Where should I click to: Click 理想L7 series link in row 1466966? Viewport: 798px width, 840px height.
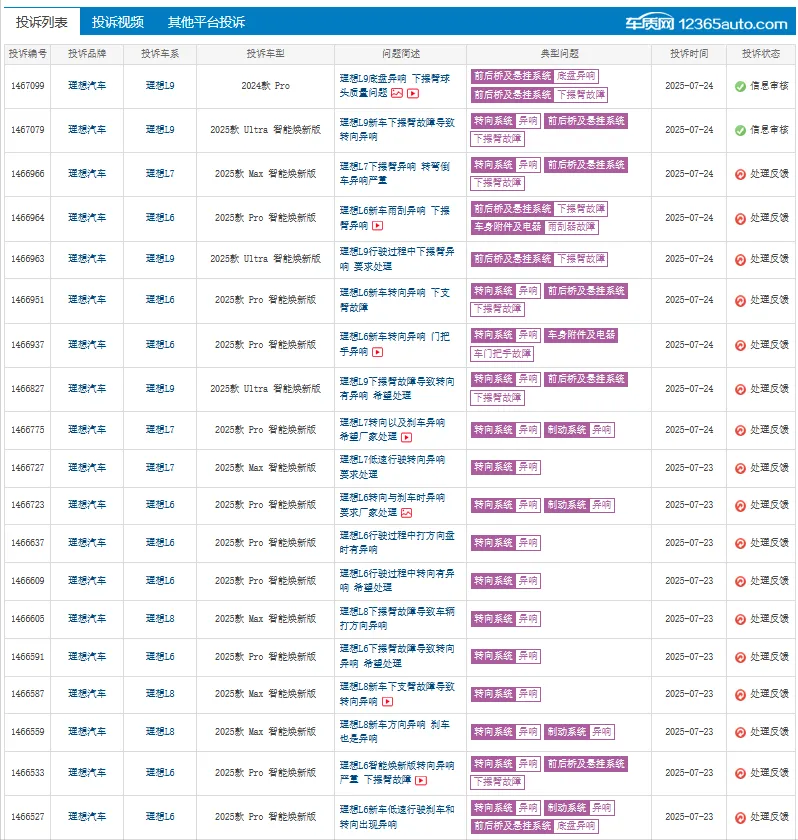pos(160,174)
